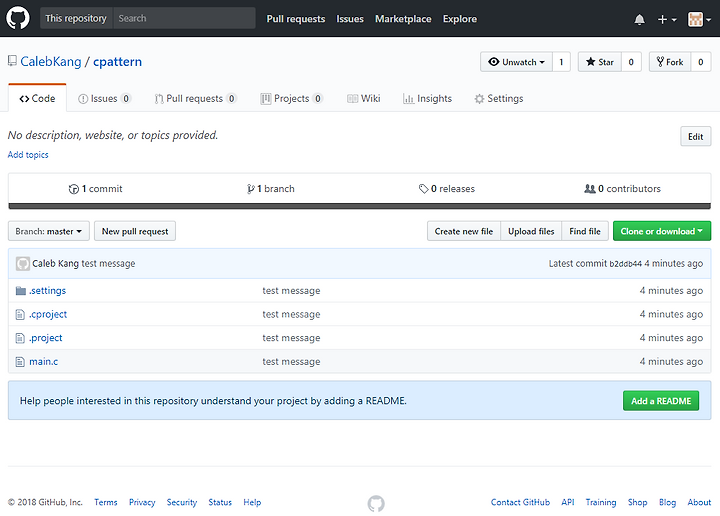Click 'test message' commit on main.c row
Image resolution: width=720 pixels, height=516 pixels.
click(x=291, y=362)
